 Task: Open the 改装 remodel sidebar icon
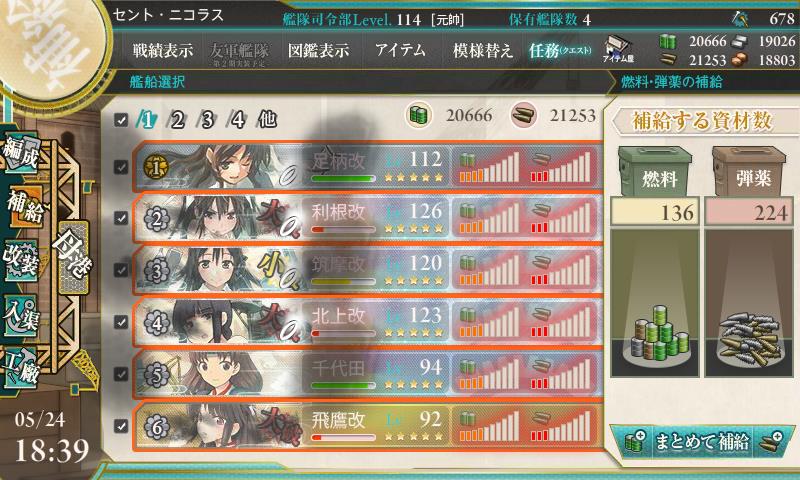pyautogui.click(x=21, y=259)
